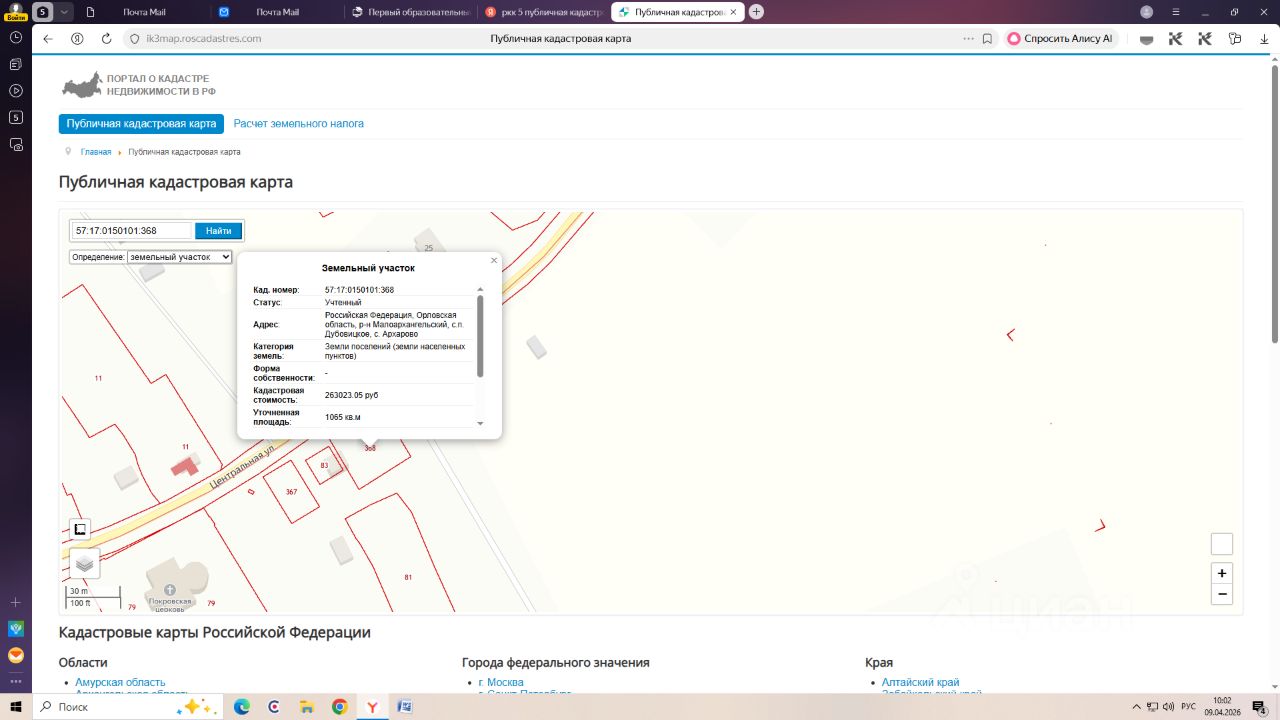
Task: Open the Word document icon in taskbar
Action: 405,707
